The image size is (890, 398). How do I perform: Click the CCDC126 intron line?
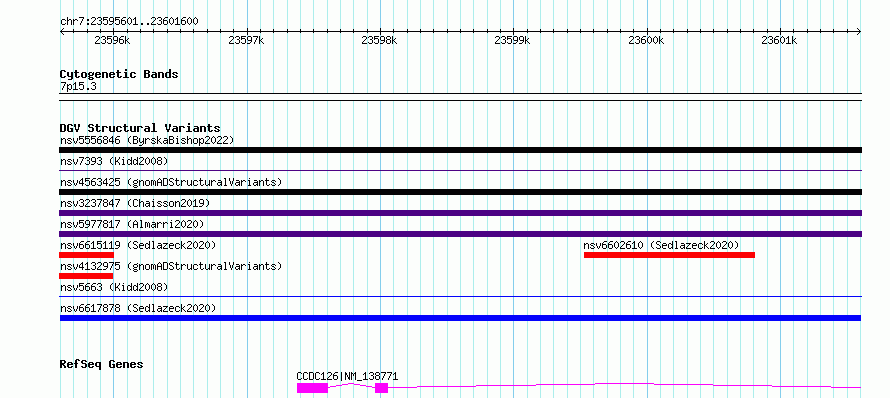[624, 385]
